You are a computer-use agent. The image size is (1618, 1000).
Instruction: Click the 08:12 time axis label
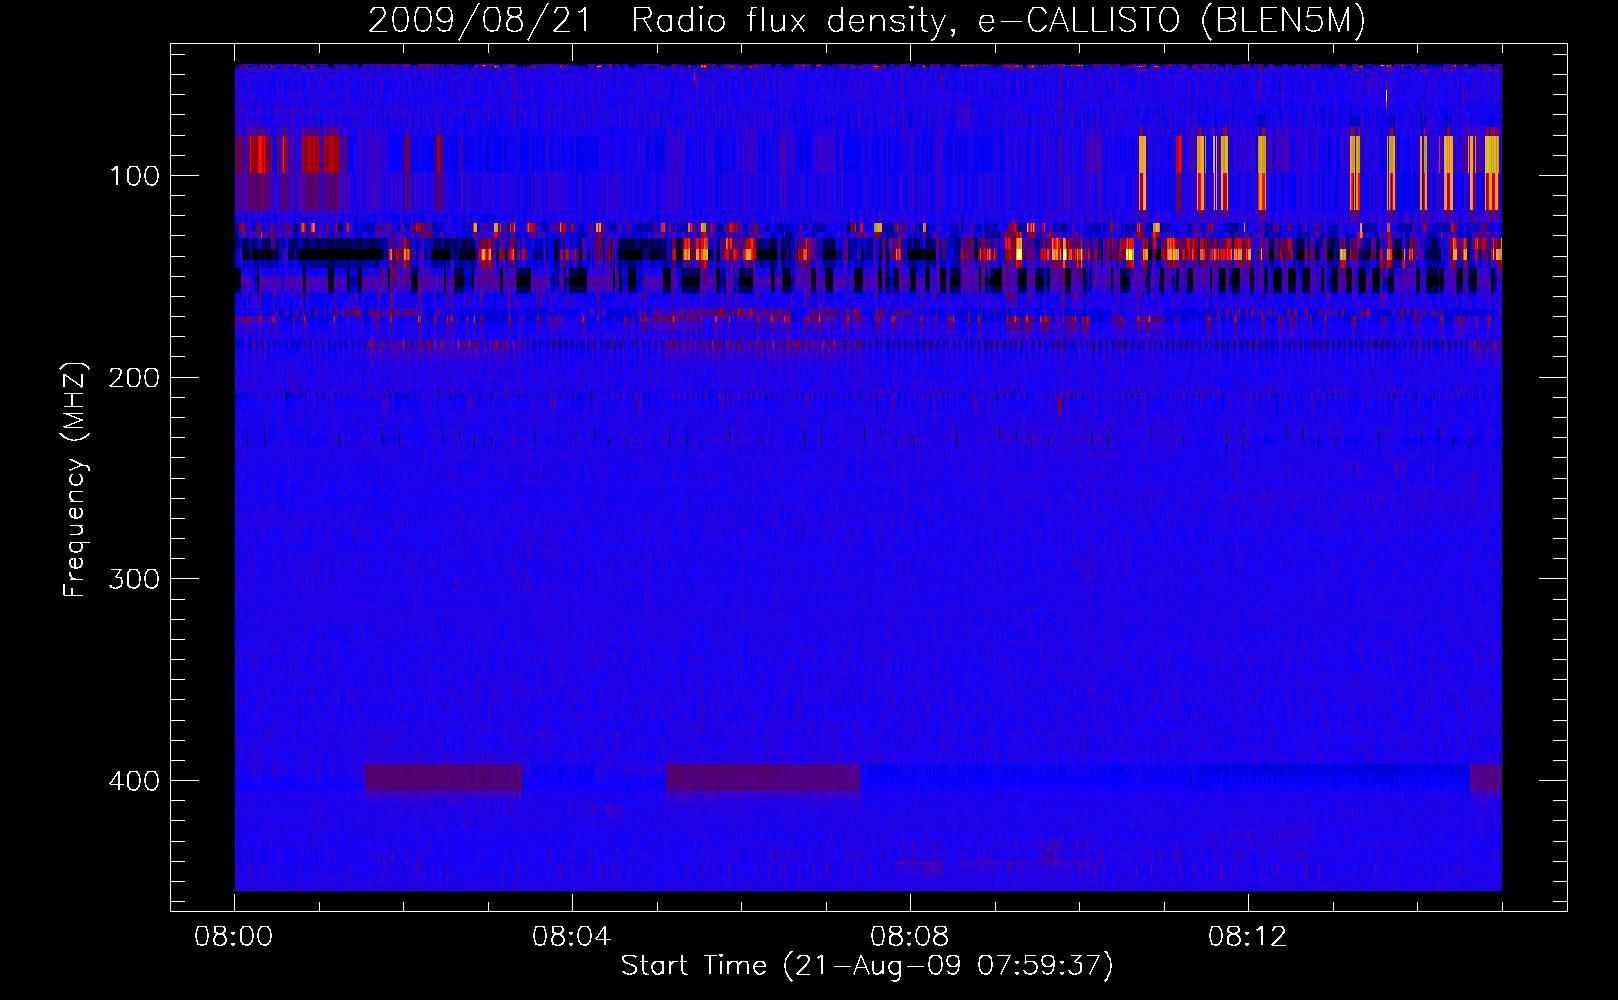click(1248, 937)
